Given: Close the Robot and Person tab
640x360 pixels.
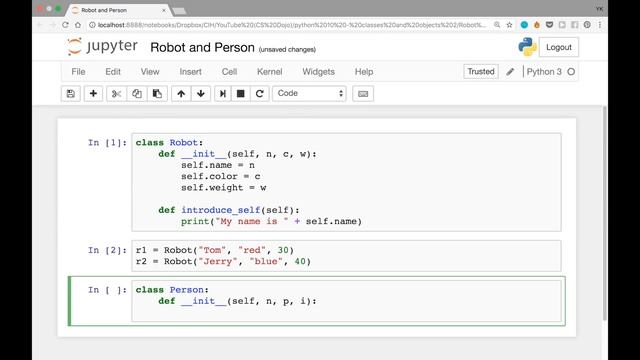Looking at the screenshot, I should click(x=164, y=10).
